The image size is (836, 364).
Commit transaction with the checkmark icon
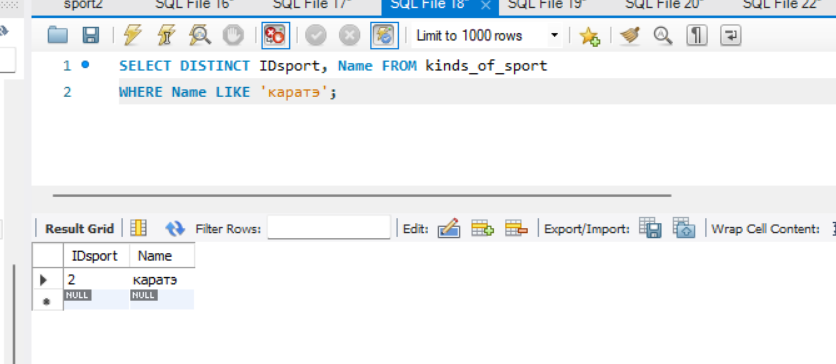[x=316, y=36]
